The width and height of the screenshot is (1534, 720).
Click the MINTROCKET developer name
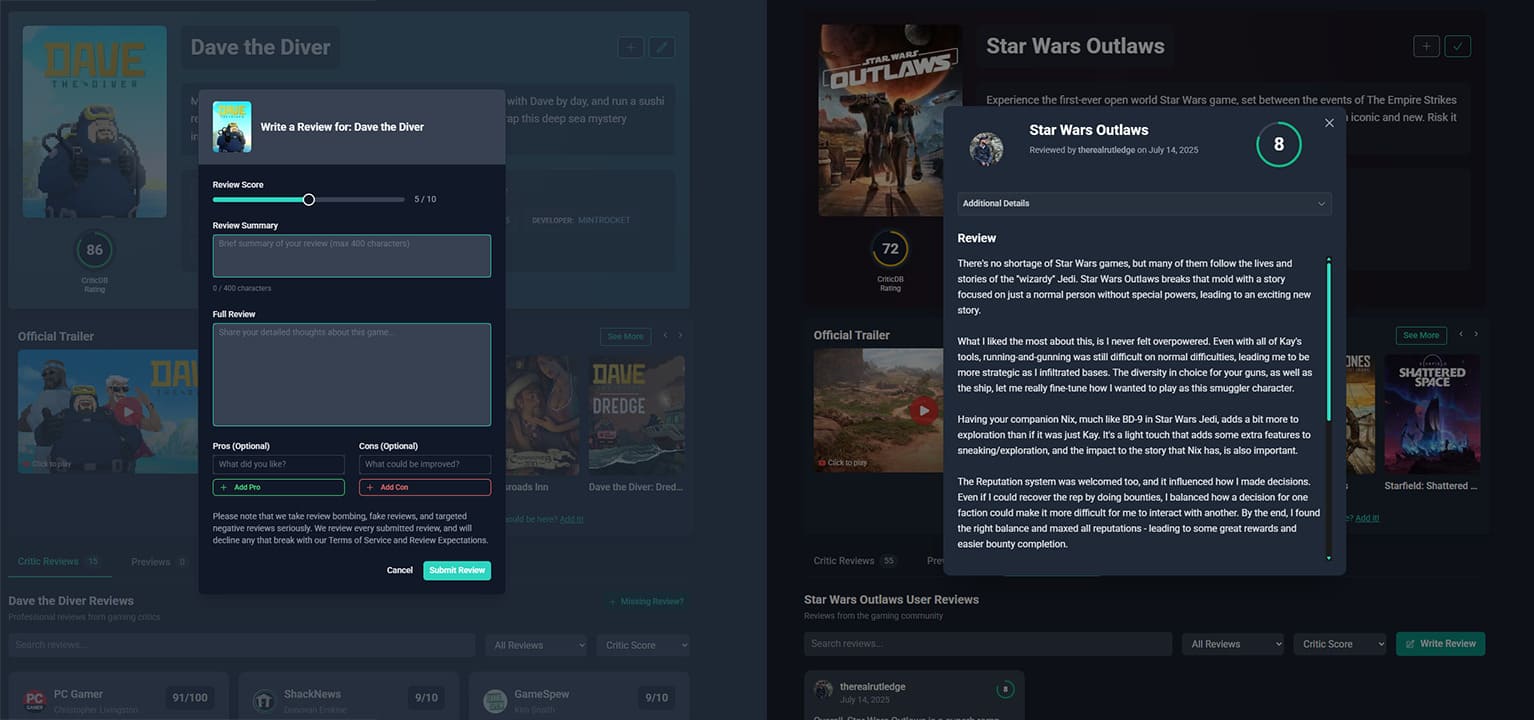(x=604, y=221)
